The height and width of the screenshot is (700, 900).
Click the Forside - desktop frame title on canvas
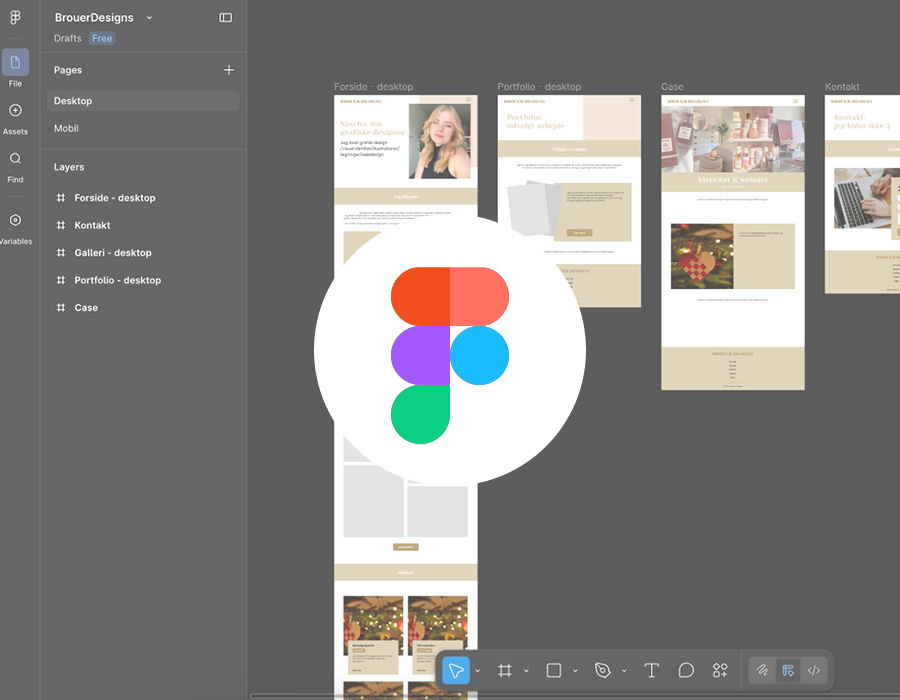coord(374,87)
